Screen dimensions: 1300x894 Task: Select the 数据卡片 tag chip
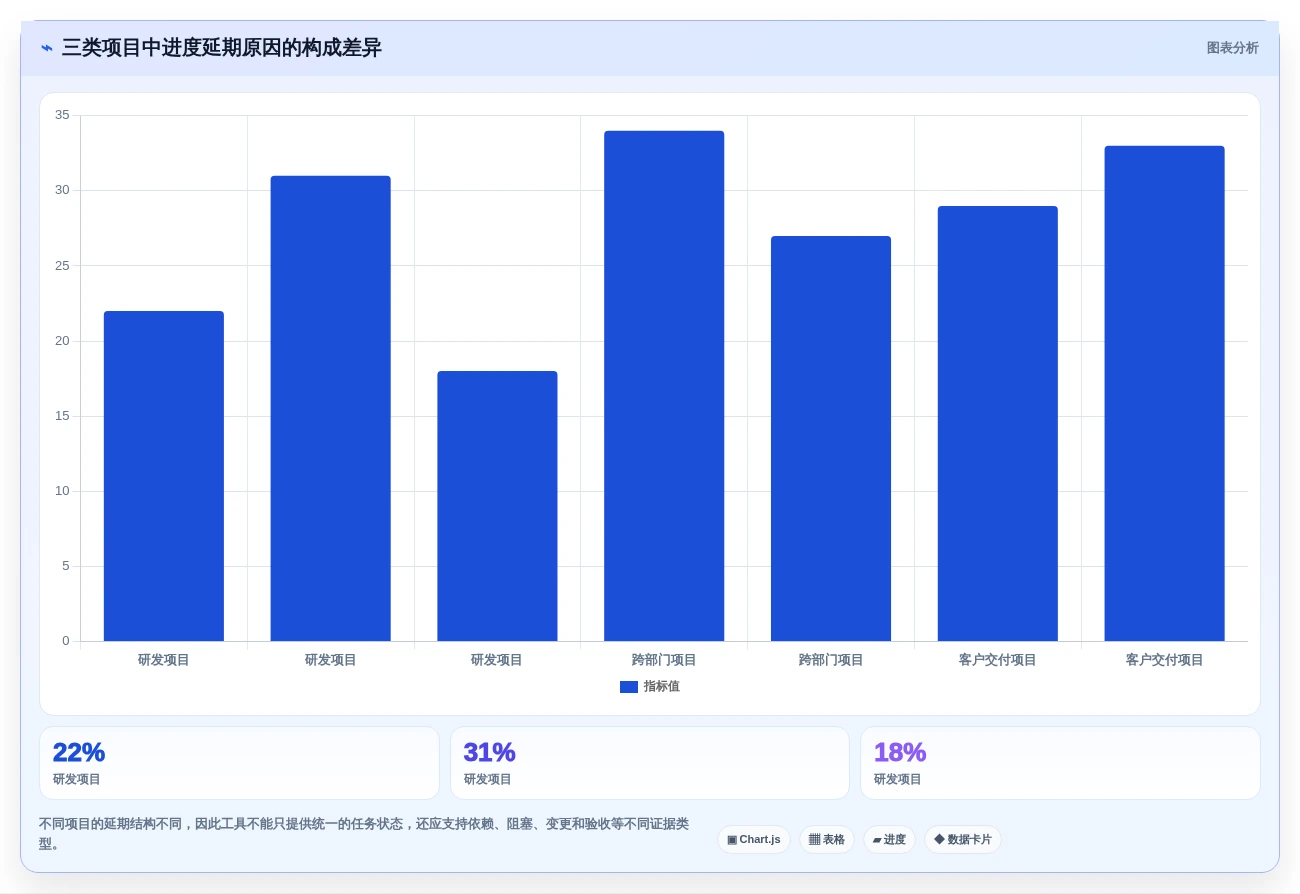(962, 840)
